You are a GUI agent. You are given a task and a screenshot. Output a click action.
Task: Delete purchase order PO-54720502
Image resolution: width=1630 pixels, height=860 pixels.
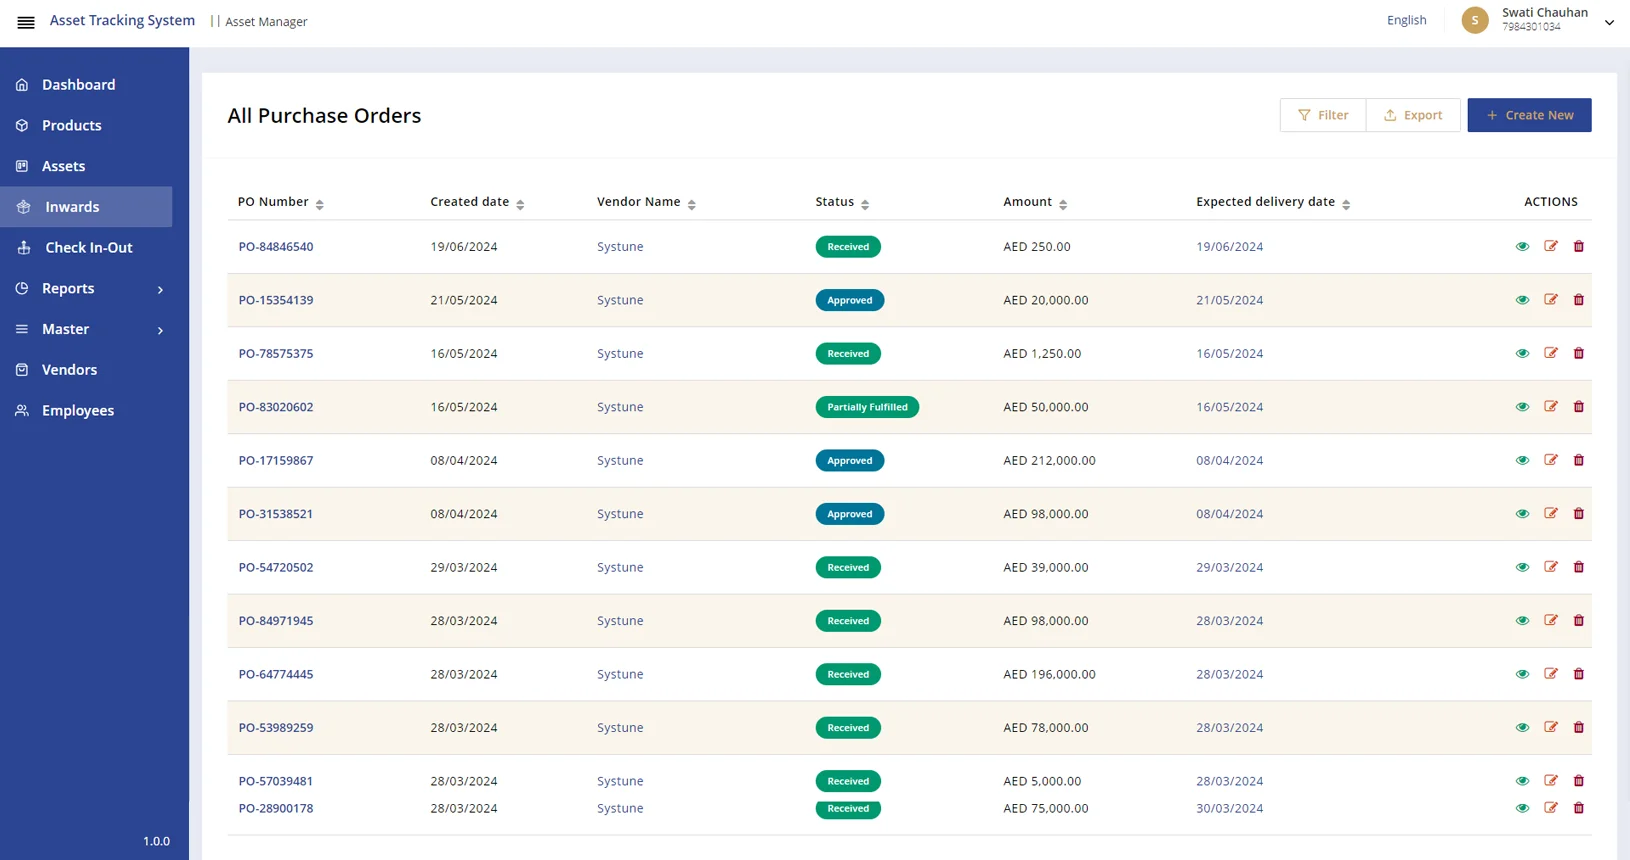[1579, 567]
